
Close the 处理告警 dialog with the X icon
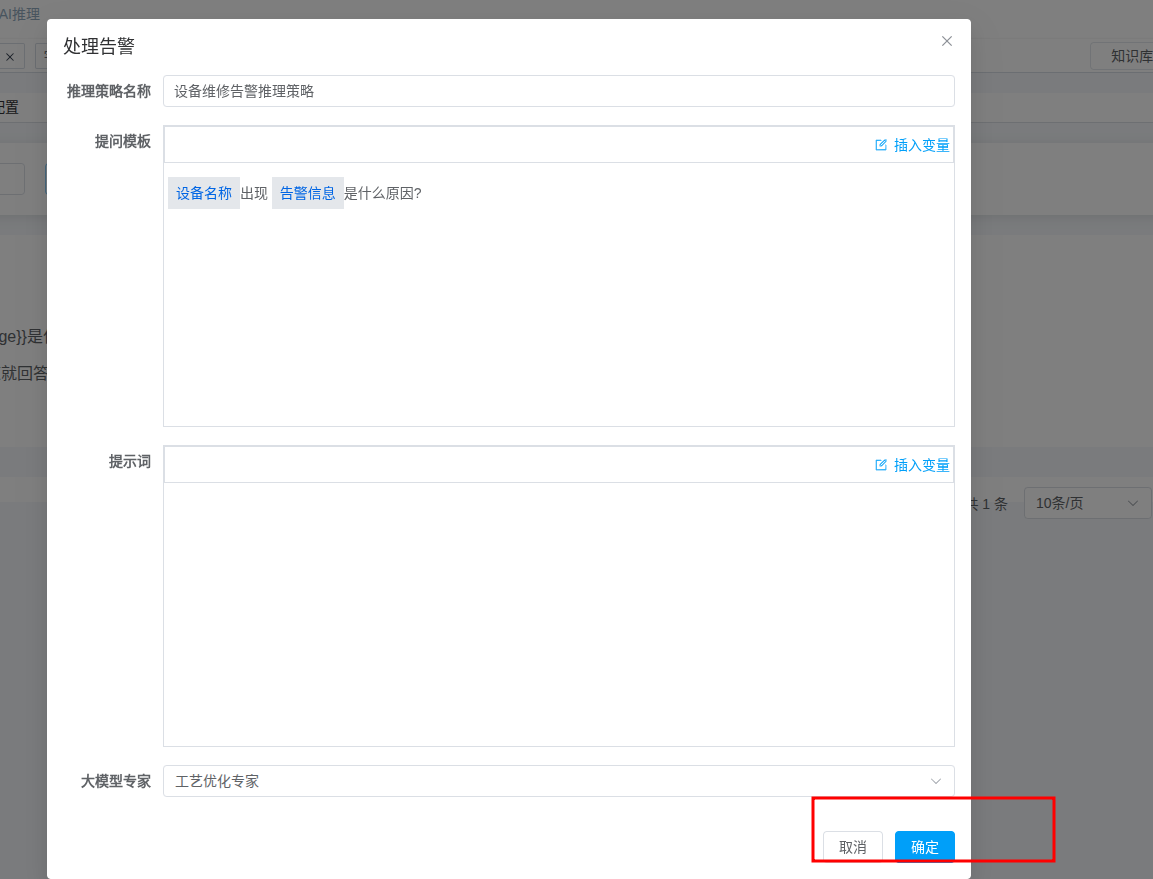(947, 41)
